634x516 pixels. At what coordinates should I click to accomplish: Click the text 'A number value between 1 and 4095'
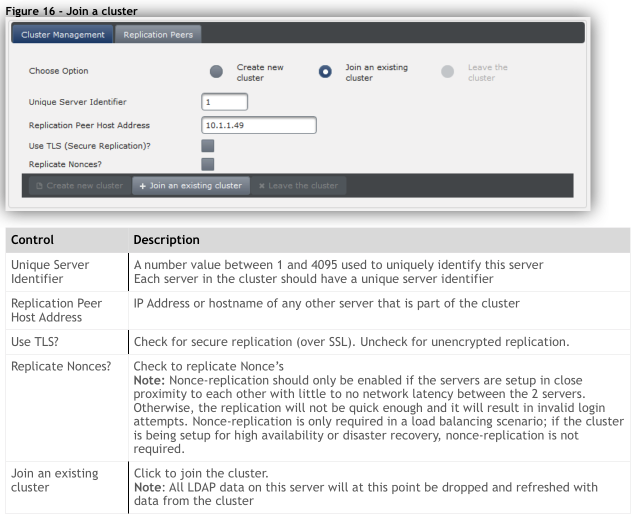pyautogui.click(x=235, y=265)
